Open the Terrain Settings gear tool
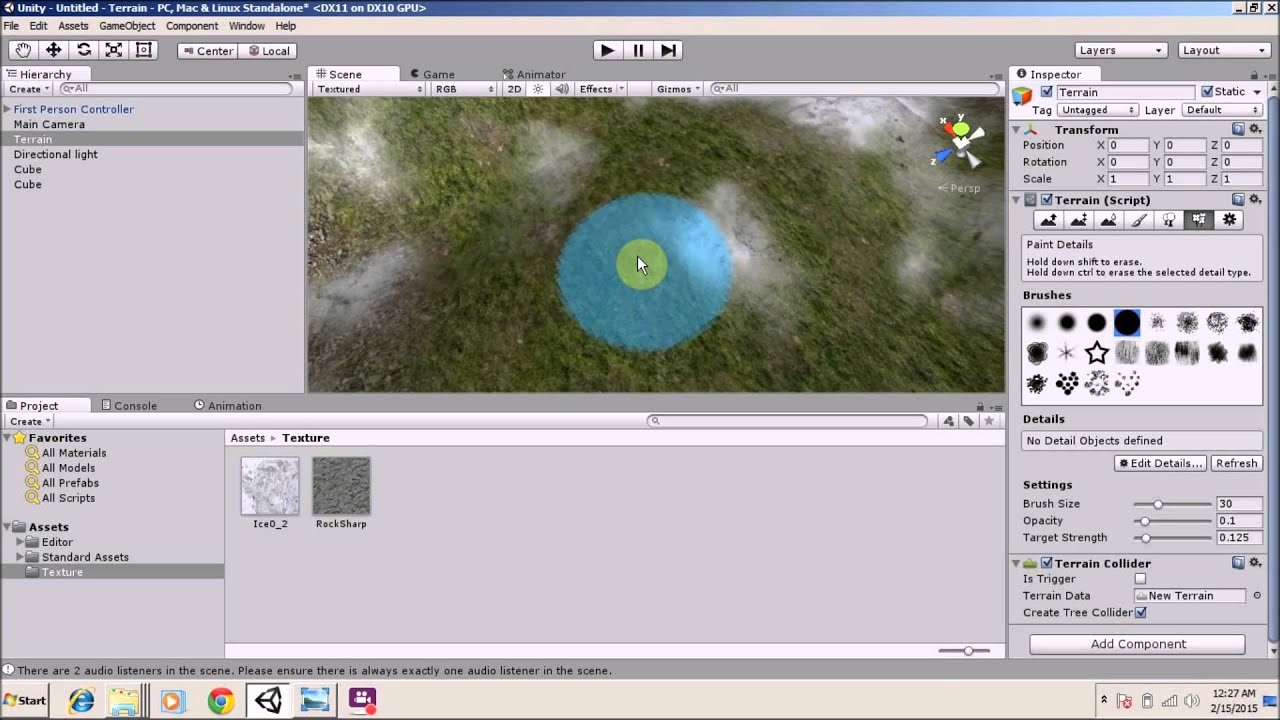 click(1229, 220)
